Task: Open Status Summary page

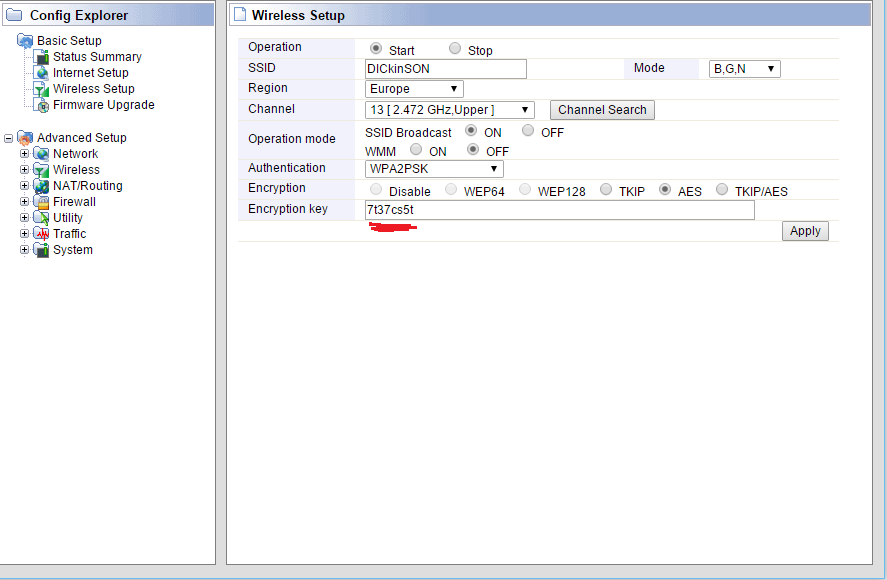Action: tap(97, 57)
